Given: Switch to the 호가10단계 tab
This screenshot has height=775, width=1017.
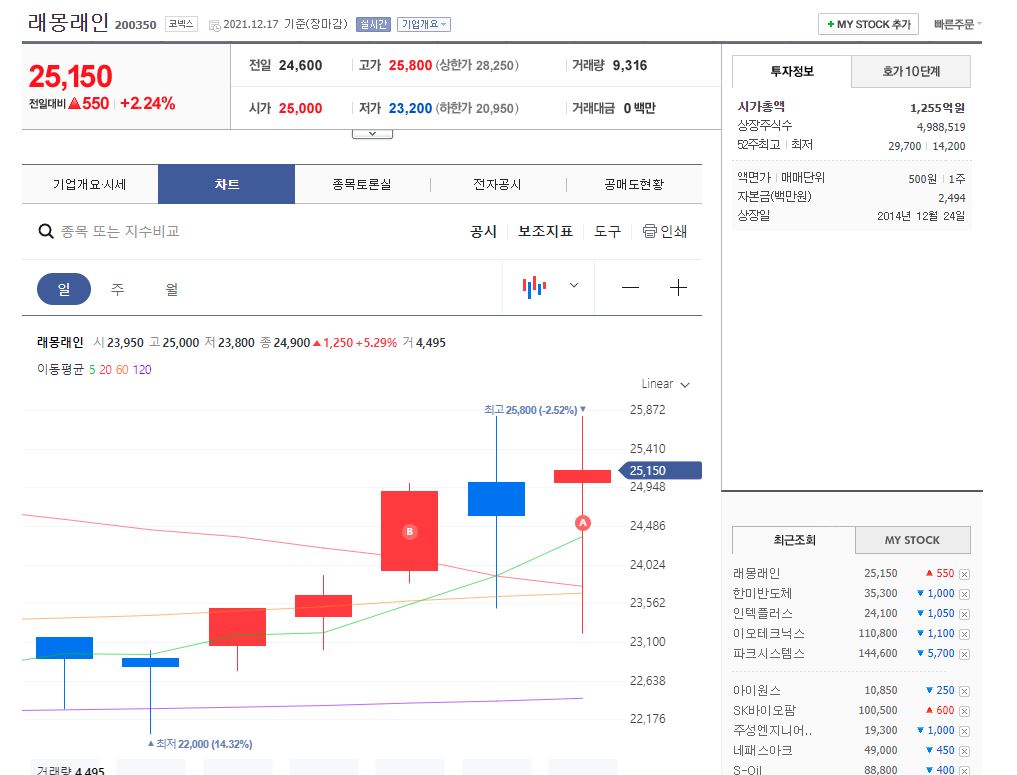Looking at the screenshot, I should point(911,71).
